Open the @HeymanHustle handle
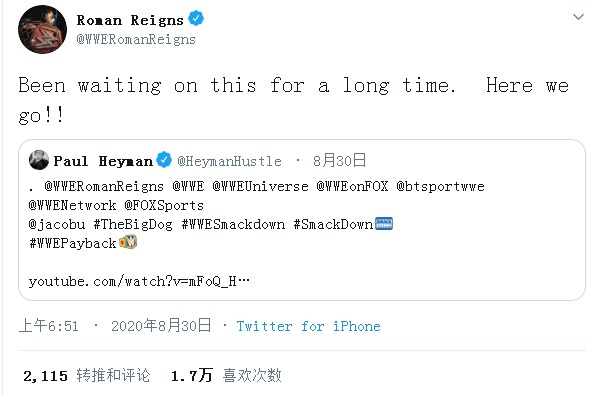Image resolution: width=594 pixels, height=395 pixels. (230, 161)
